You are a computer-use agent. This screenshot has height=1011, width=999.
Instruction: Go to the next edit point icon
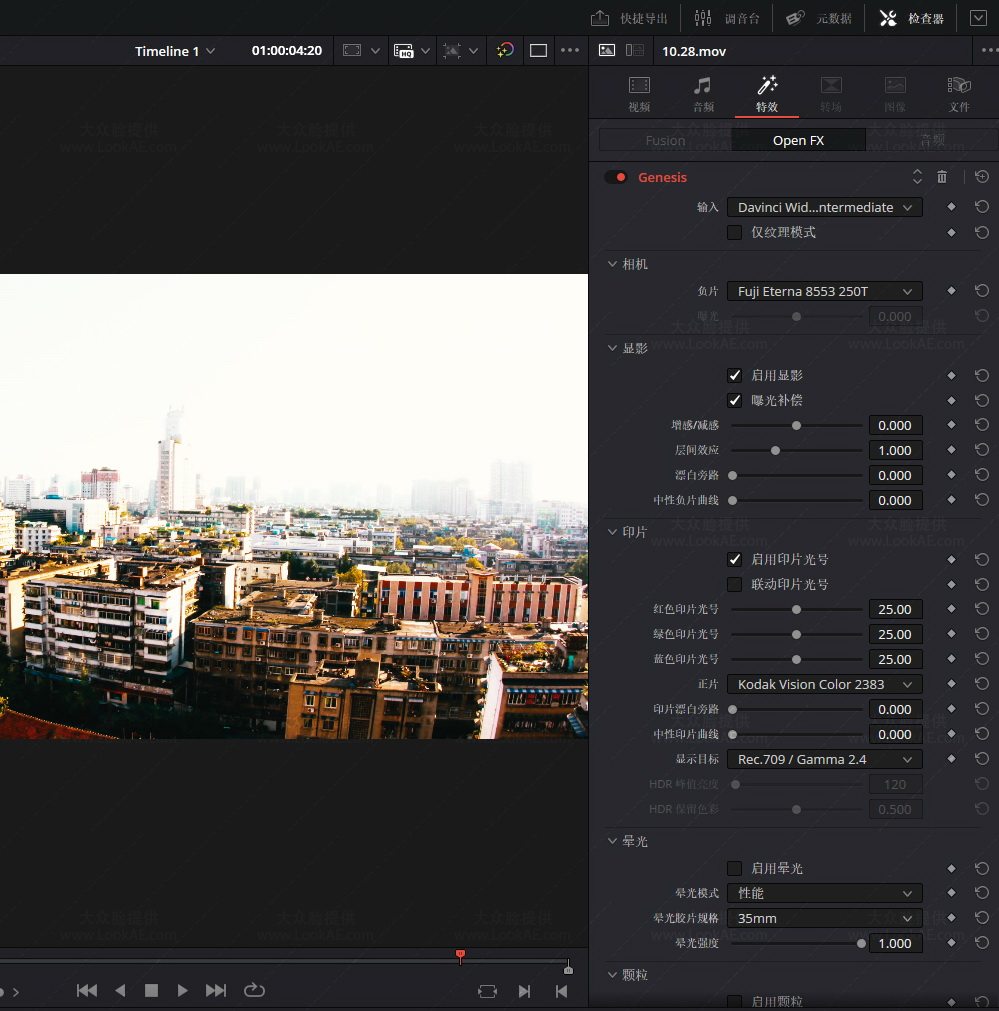tap(524, 991)
